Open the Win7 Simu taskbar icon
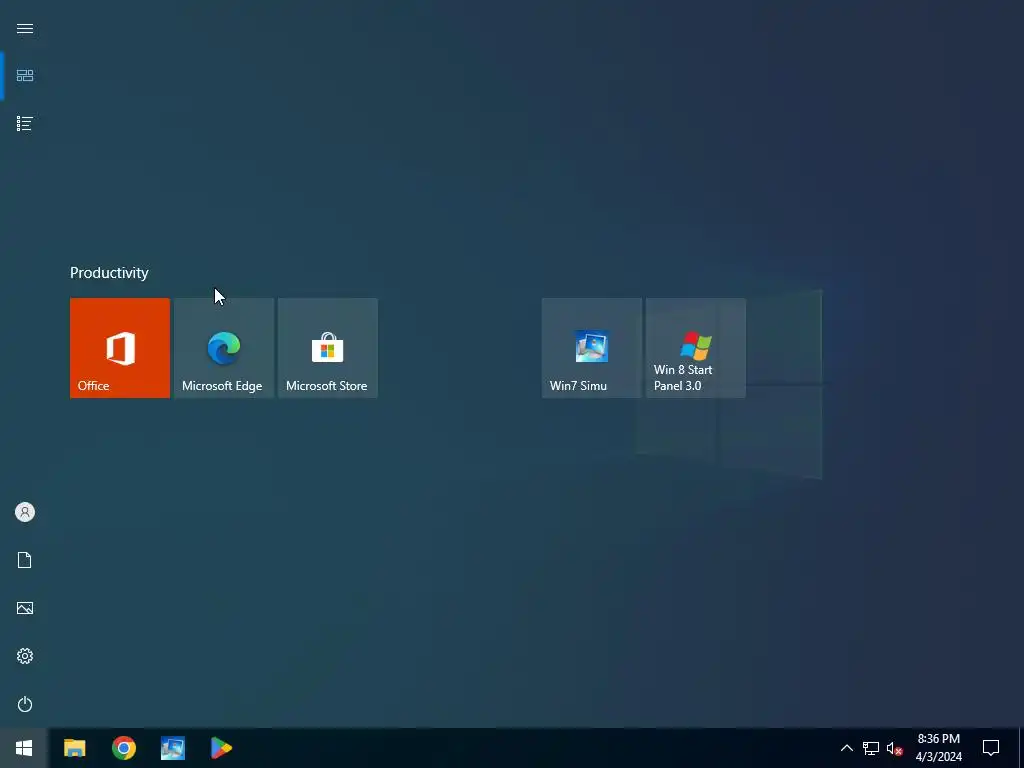The height and width of the screenshot is (768, 1024). tap(172, 748)
